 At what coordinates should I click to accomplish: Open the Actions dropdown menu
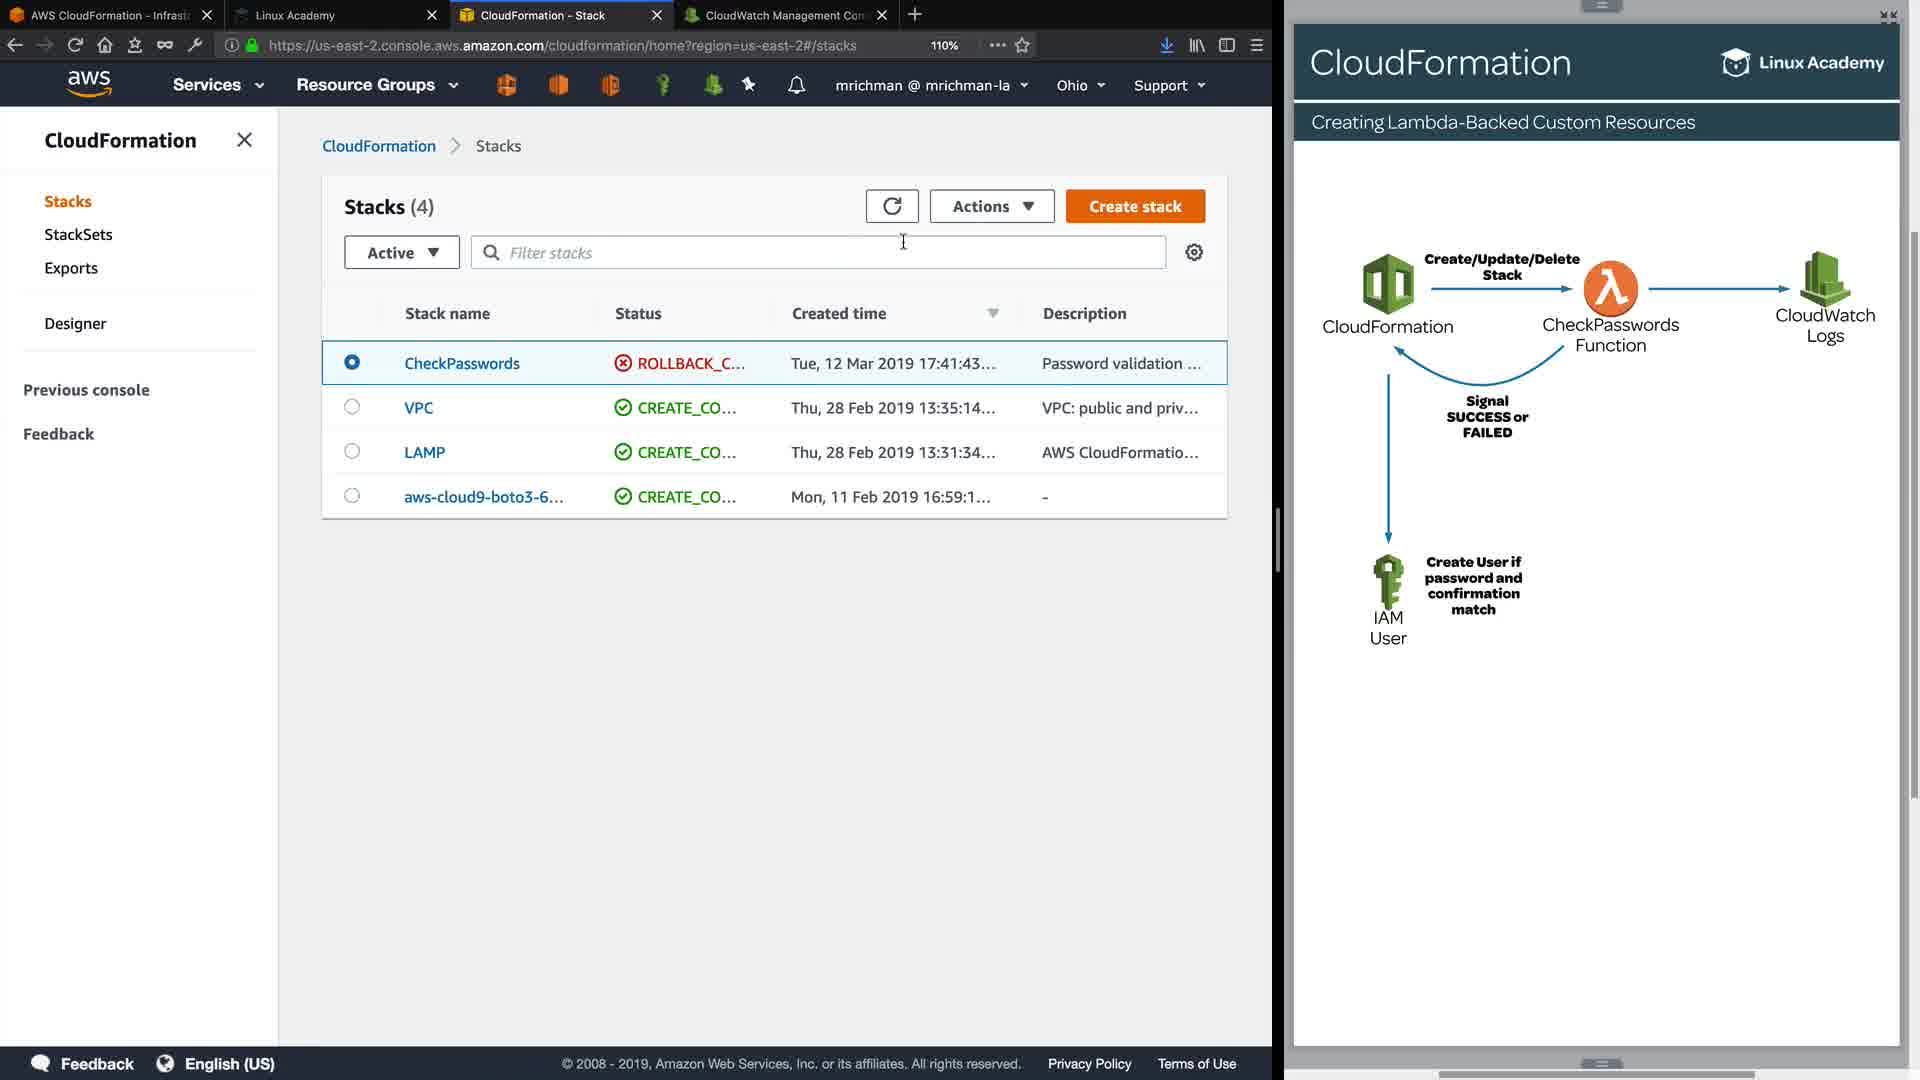click(991, 206)
